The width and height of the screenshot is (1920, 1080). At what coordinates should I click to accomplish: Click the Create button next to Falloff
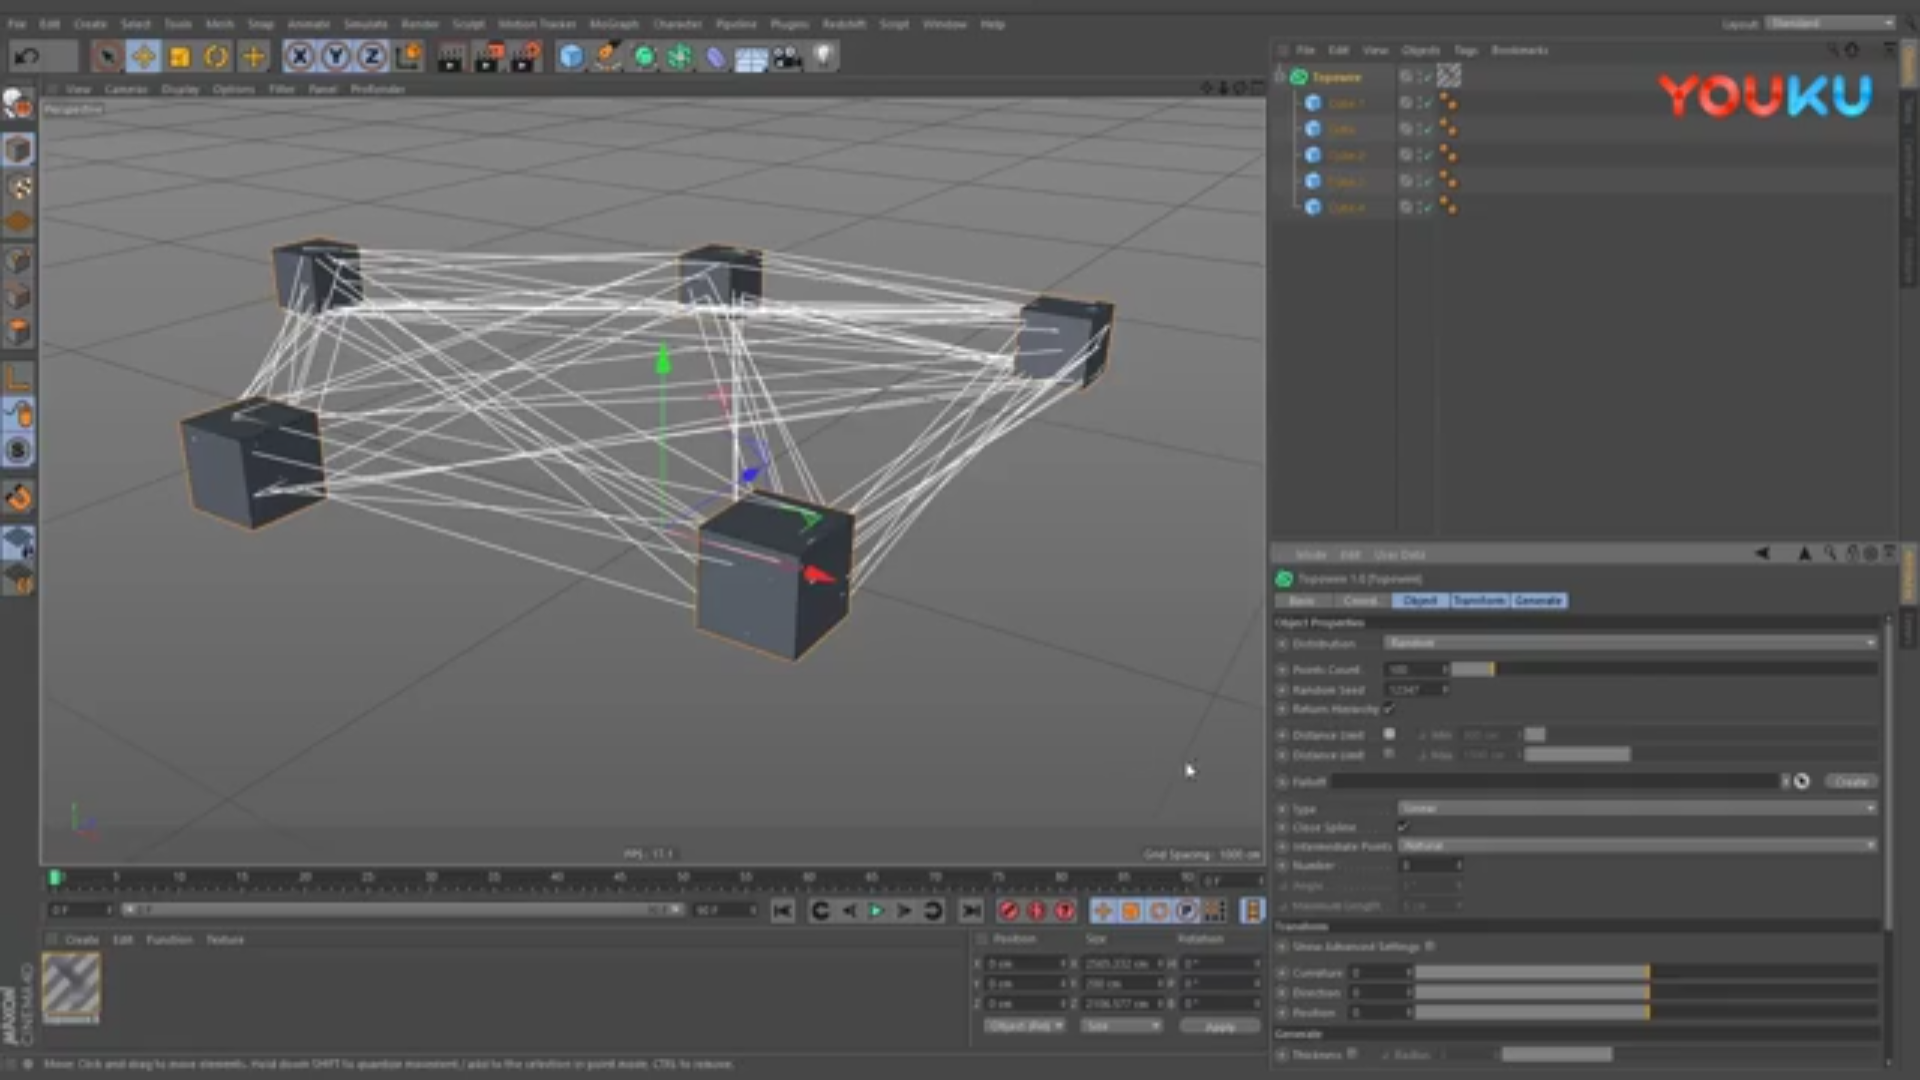coord(1851,781)
